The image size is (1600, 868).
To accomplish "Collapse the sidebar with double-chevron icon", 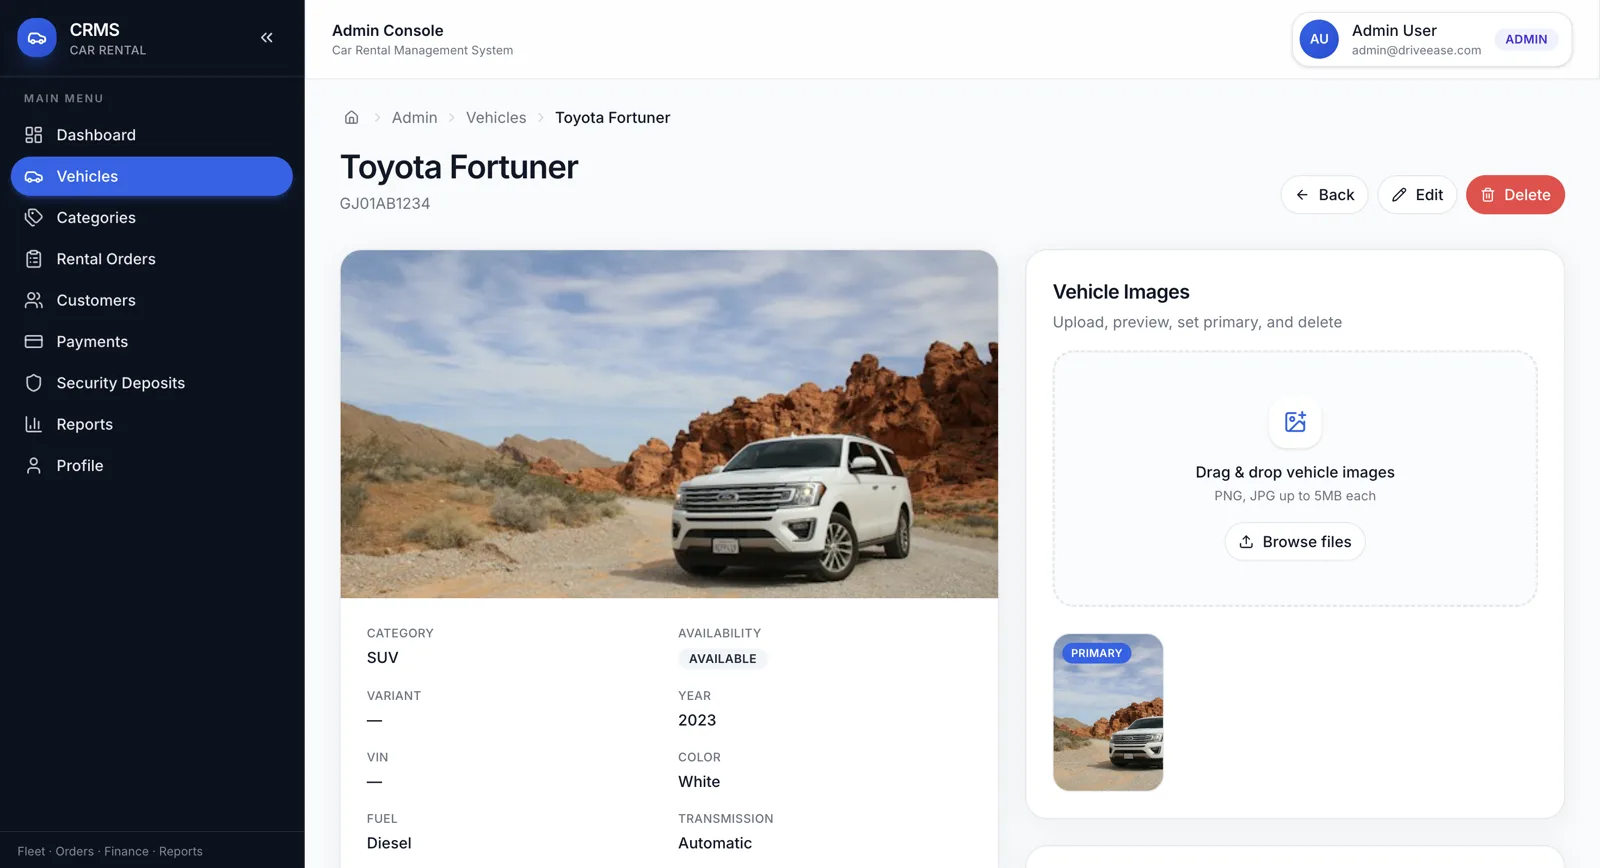I will [267, 38].
